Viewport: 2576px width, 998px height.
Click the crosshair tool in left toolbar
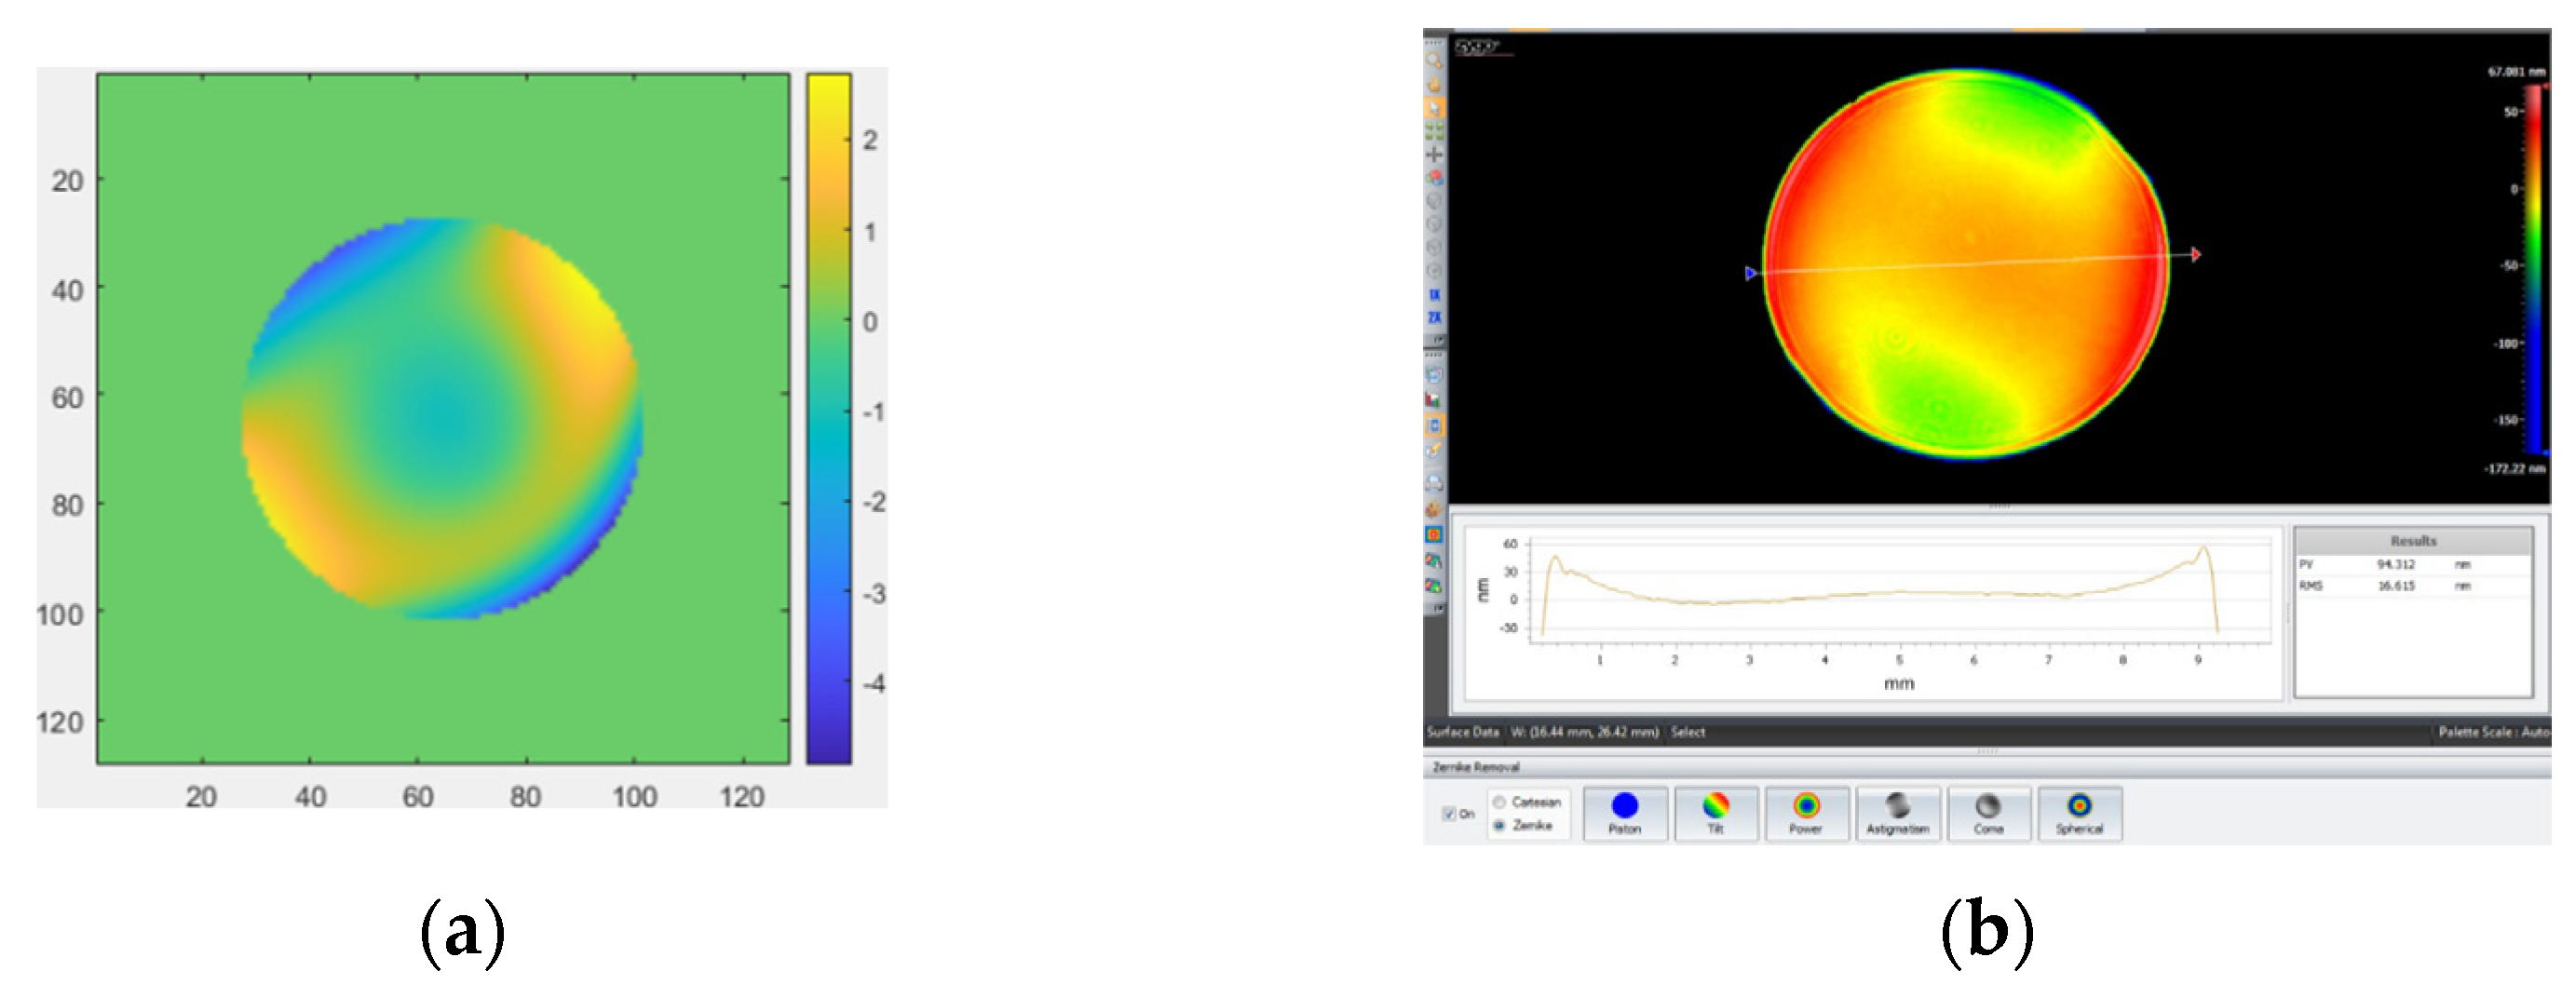(1434, 154)
